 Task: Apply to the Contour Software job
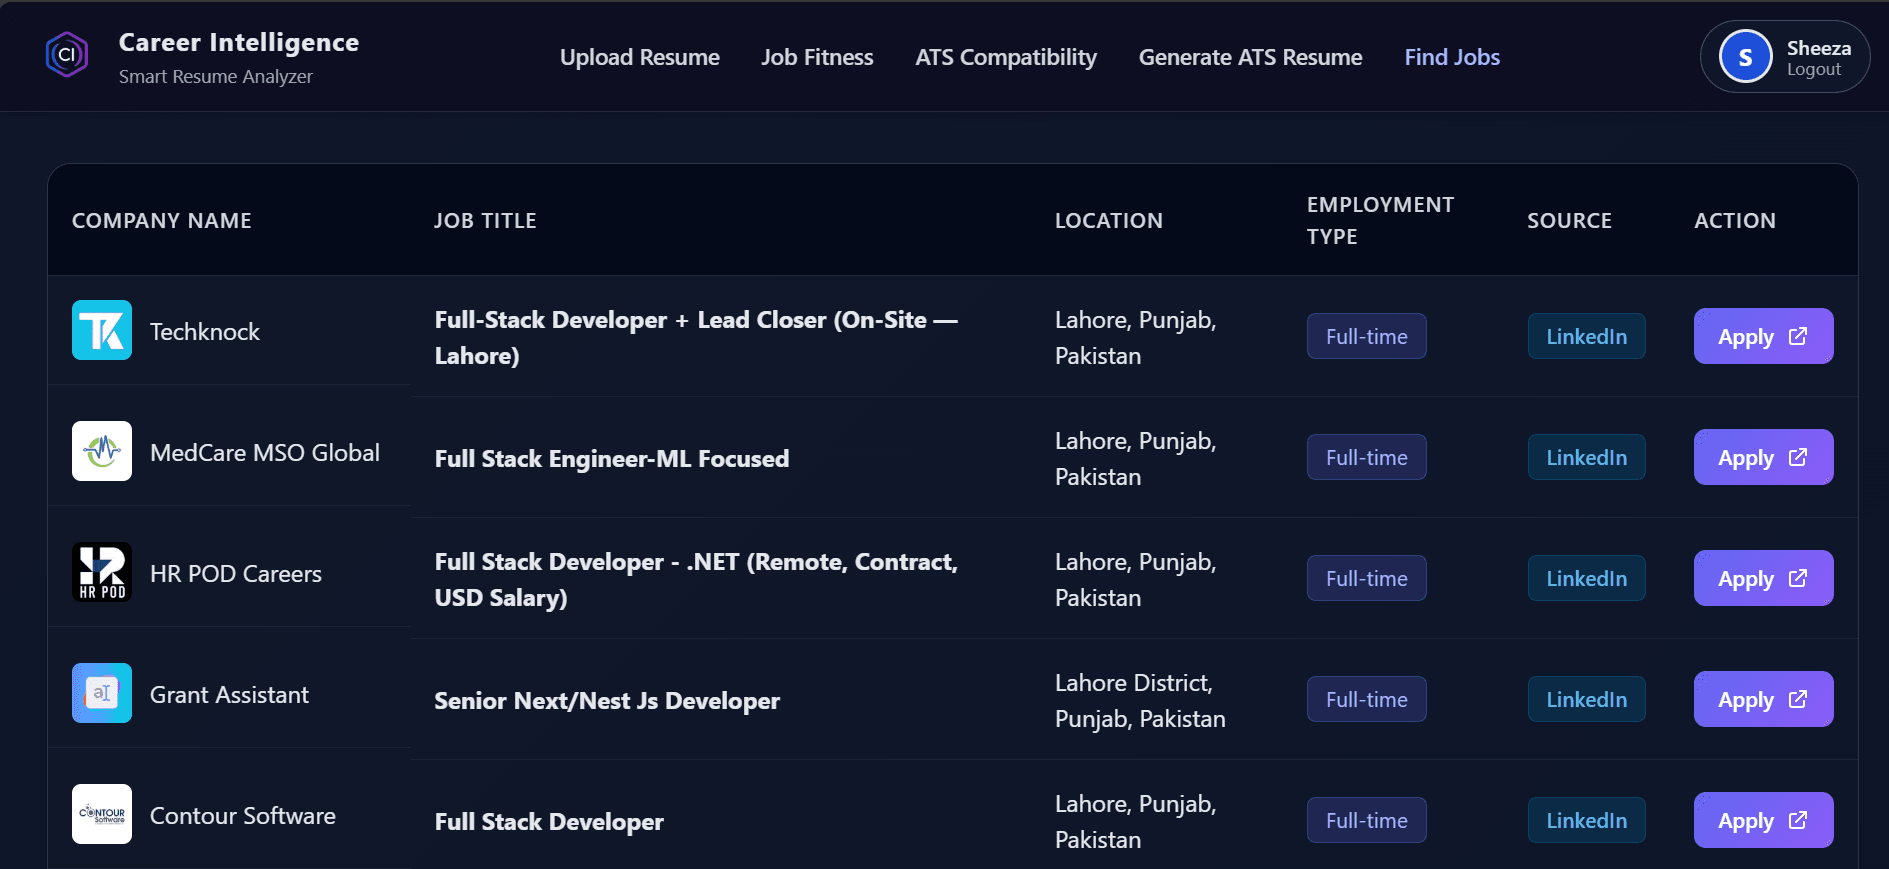(1763, 820)
